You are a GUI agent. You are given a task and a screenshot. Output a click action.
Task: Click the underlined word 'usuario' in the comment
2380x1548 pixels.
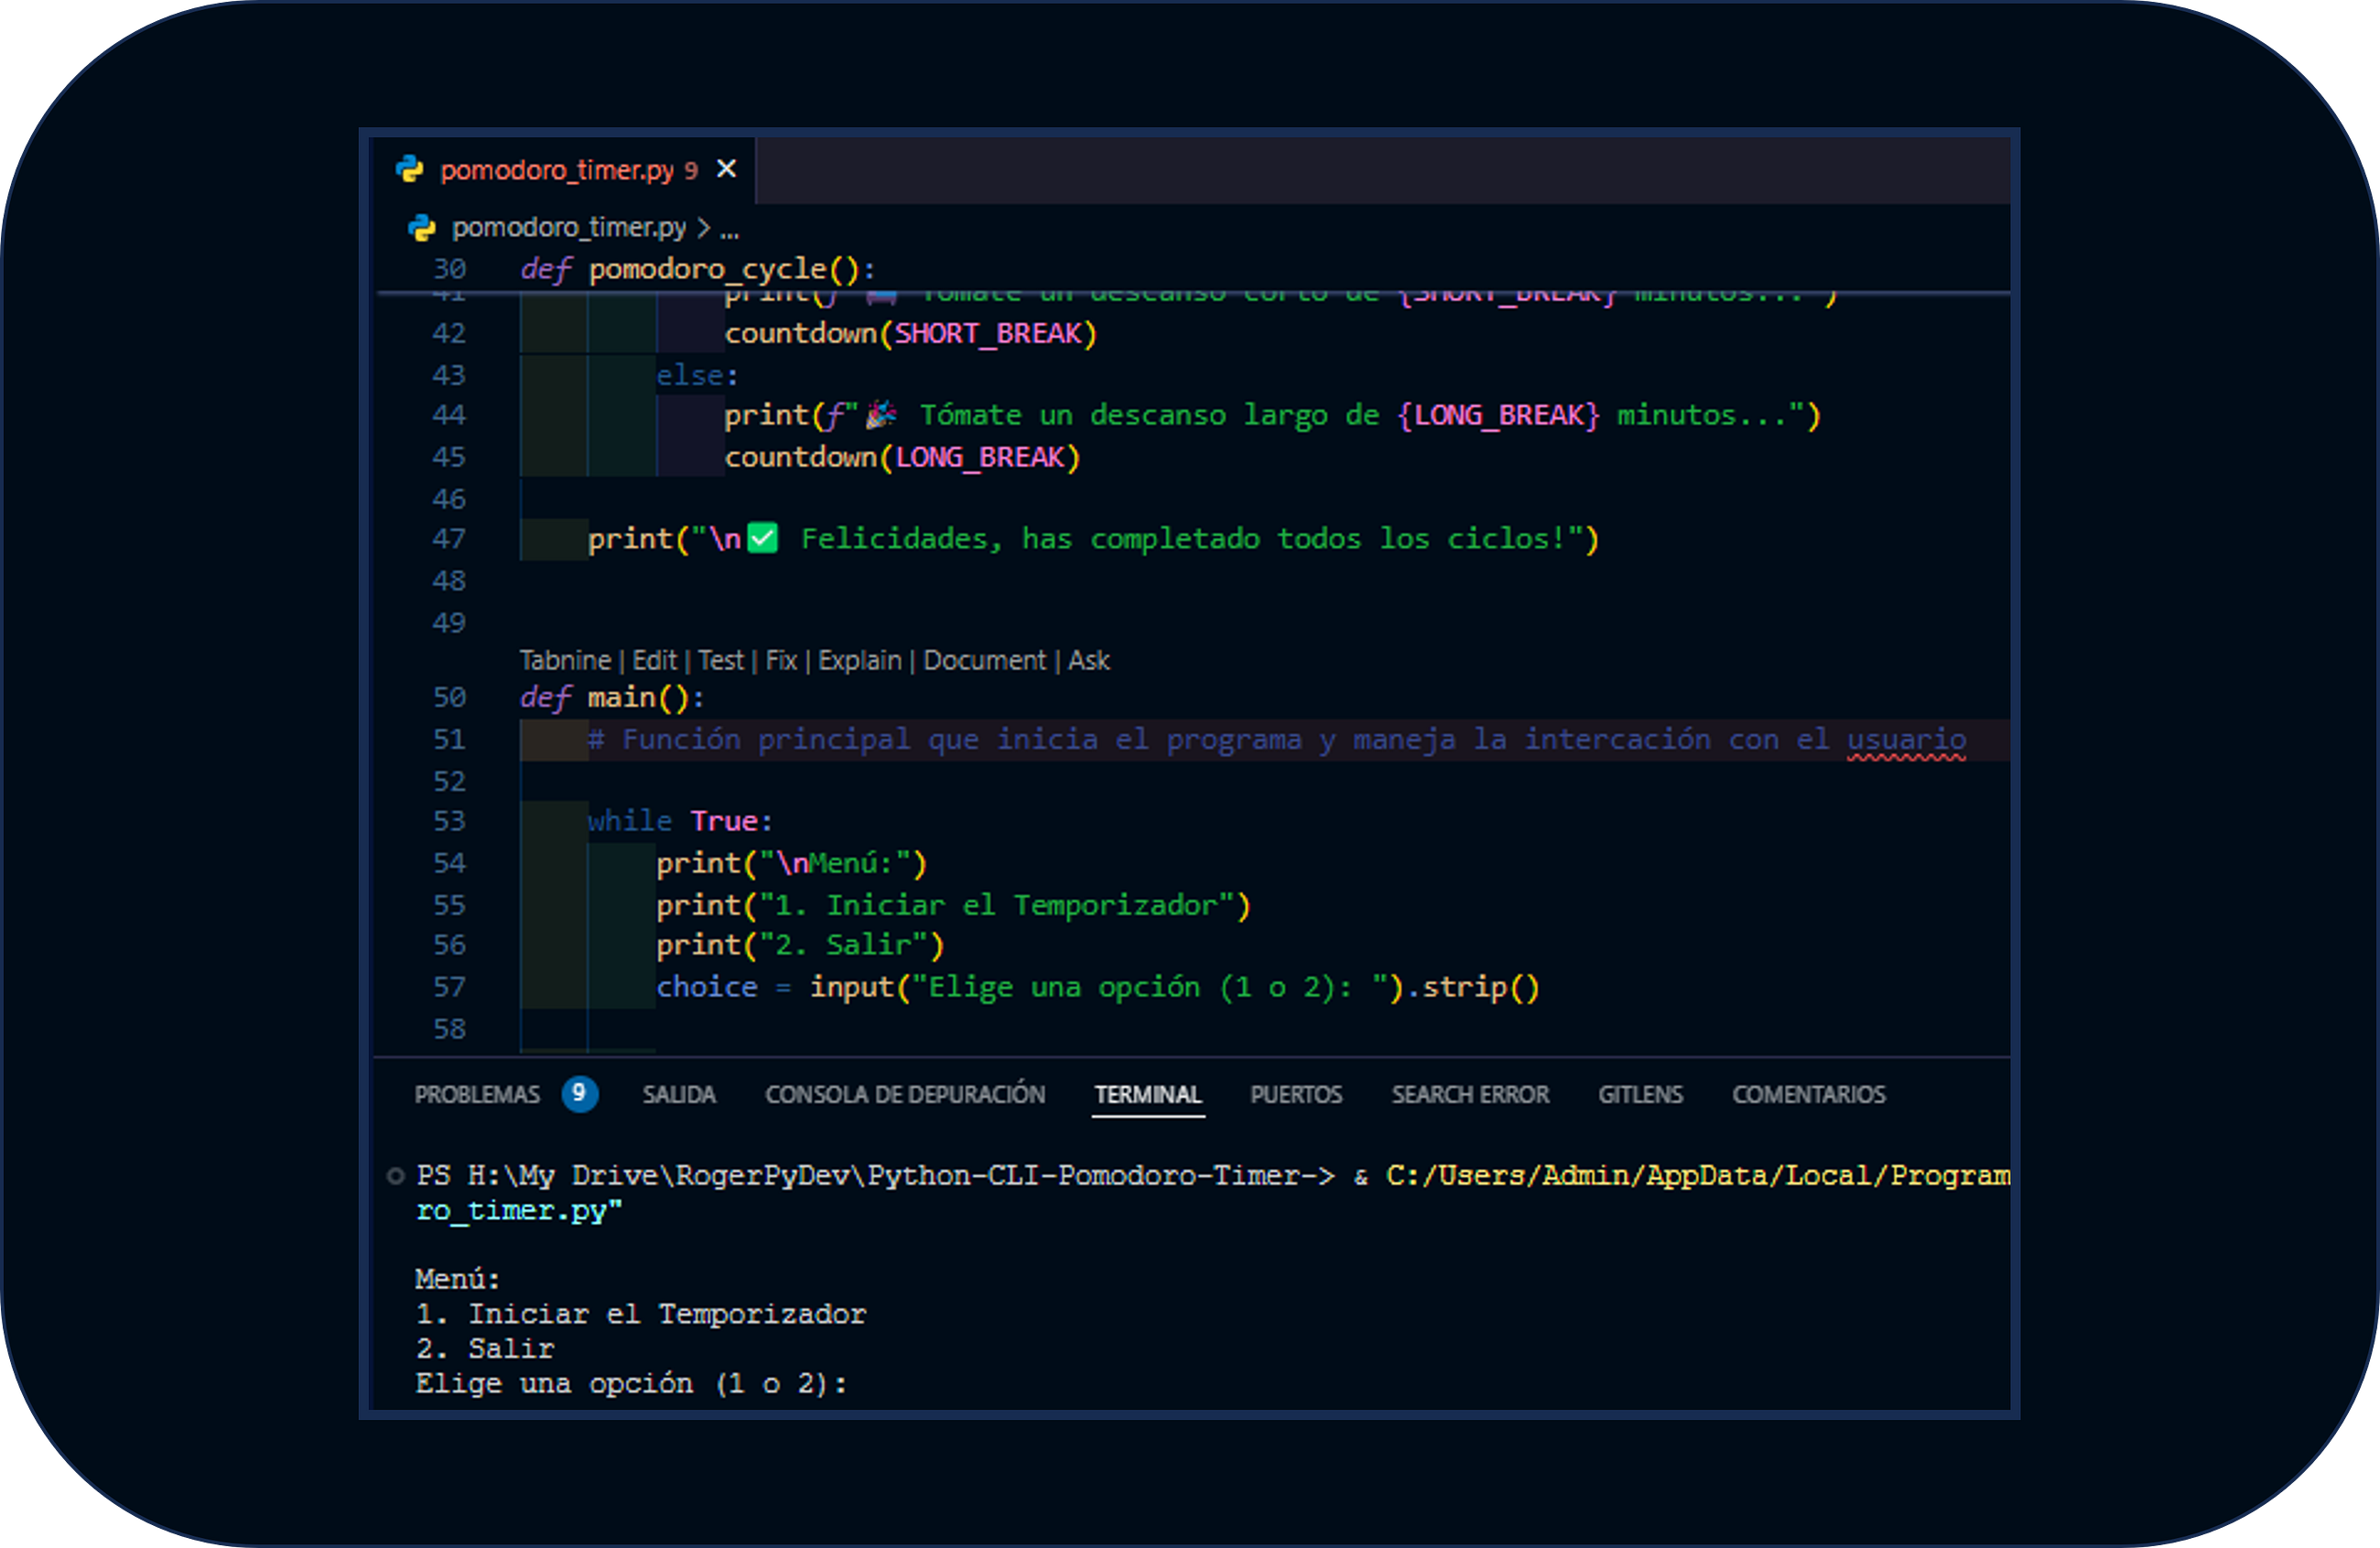pyautogui.click(x=1906, y=739)
